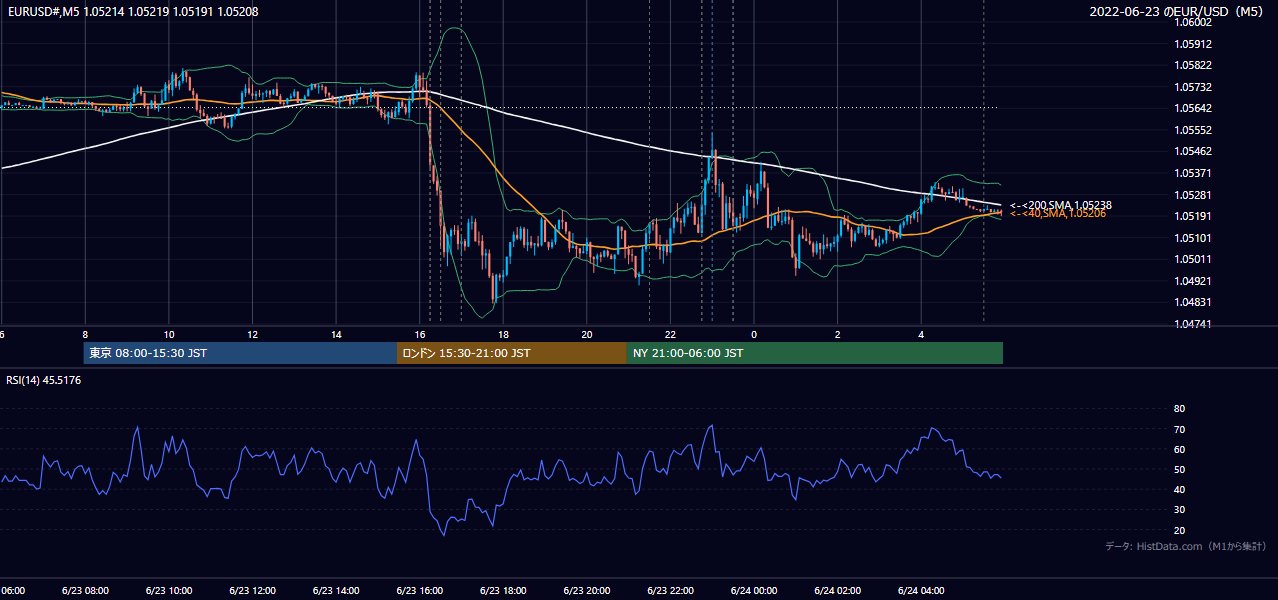This screenshot has height=600, width=1278.
Task: Click price axis value 1.05732
Action: [1192, 87]
